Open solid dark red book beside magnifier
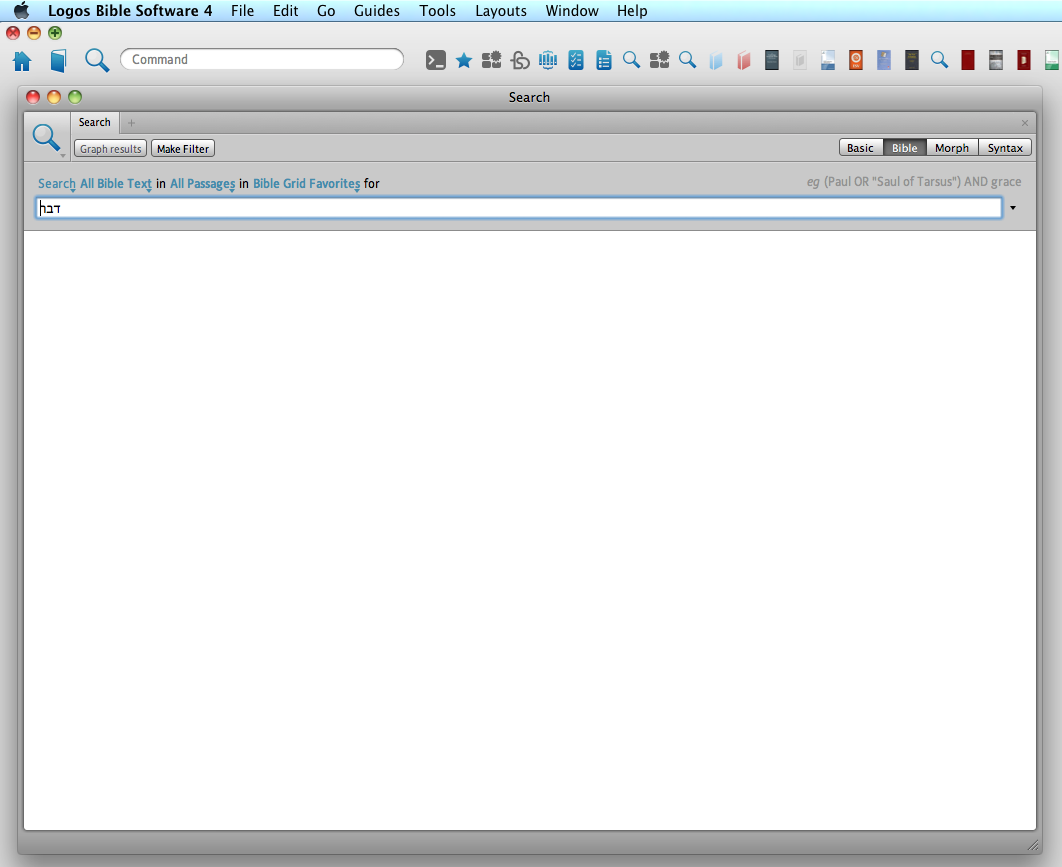The width and height of the screenshot is (1062, 867). point(968,60)
